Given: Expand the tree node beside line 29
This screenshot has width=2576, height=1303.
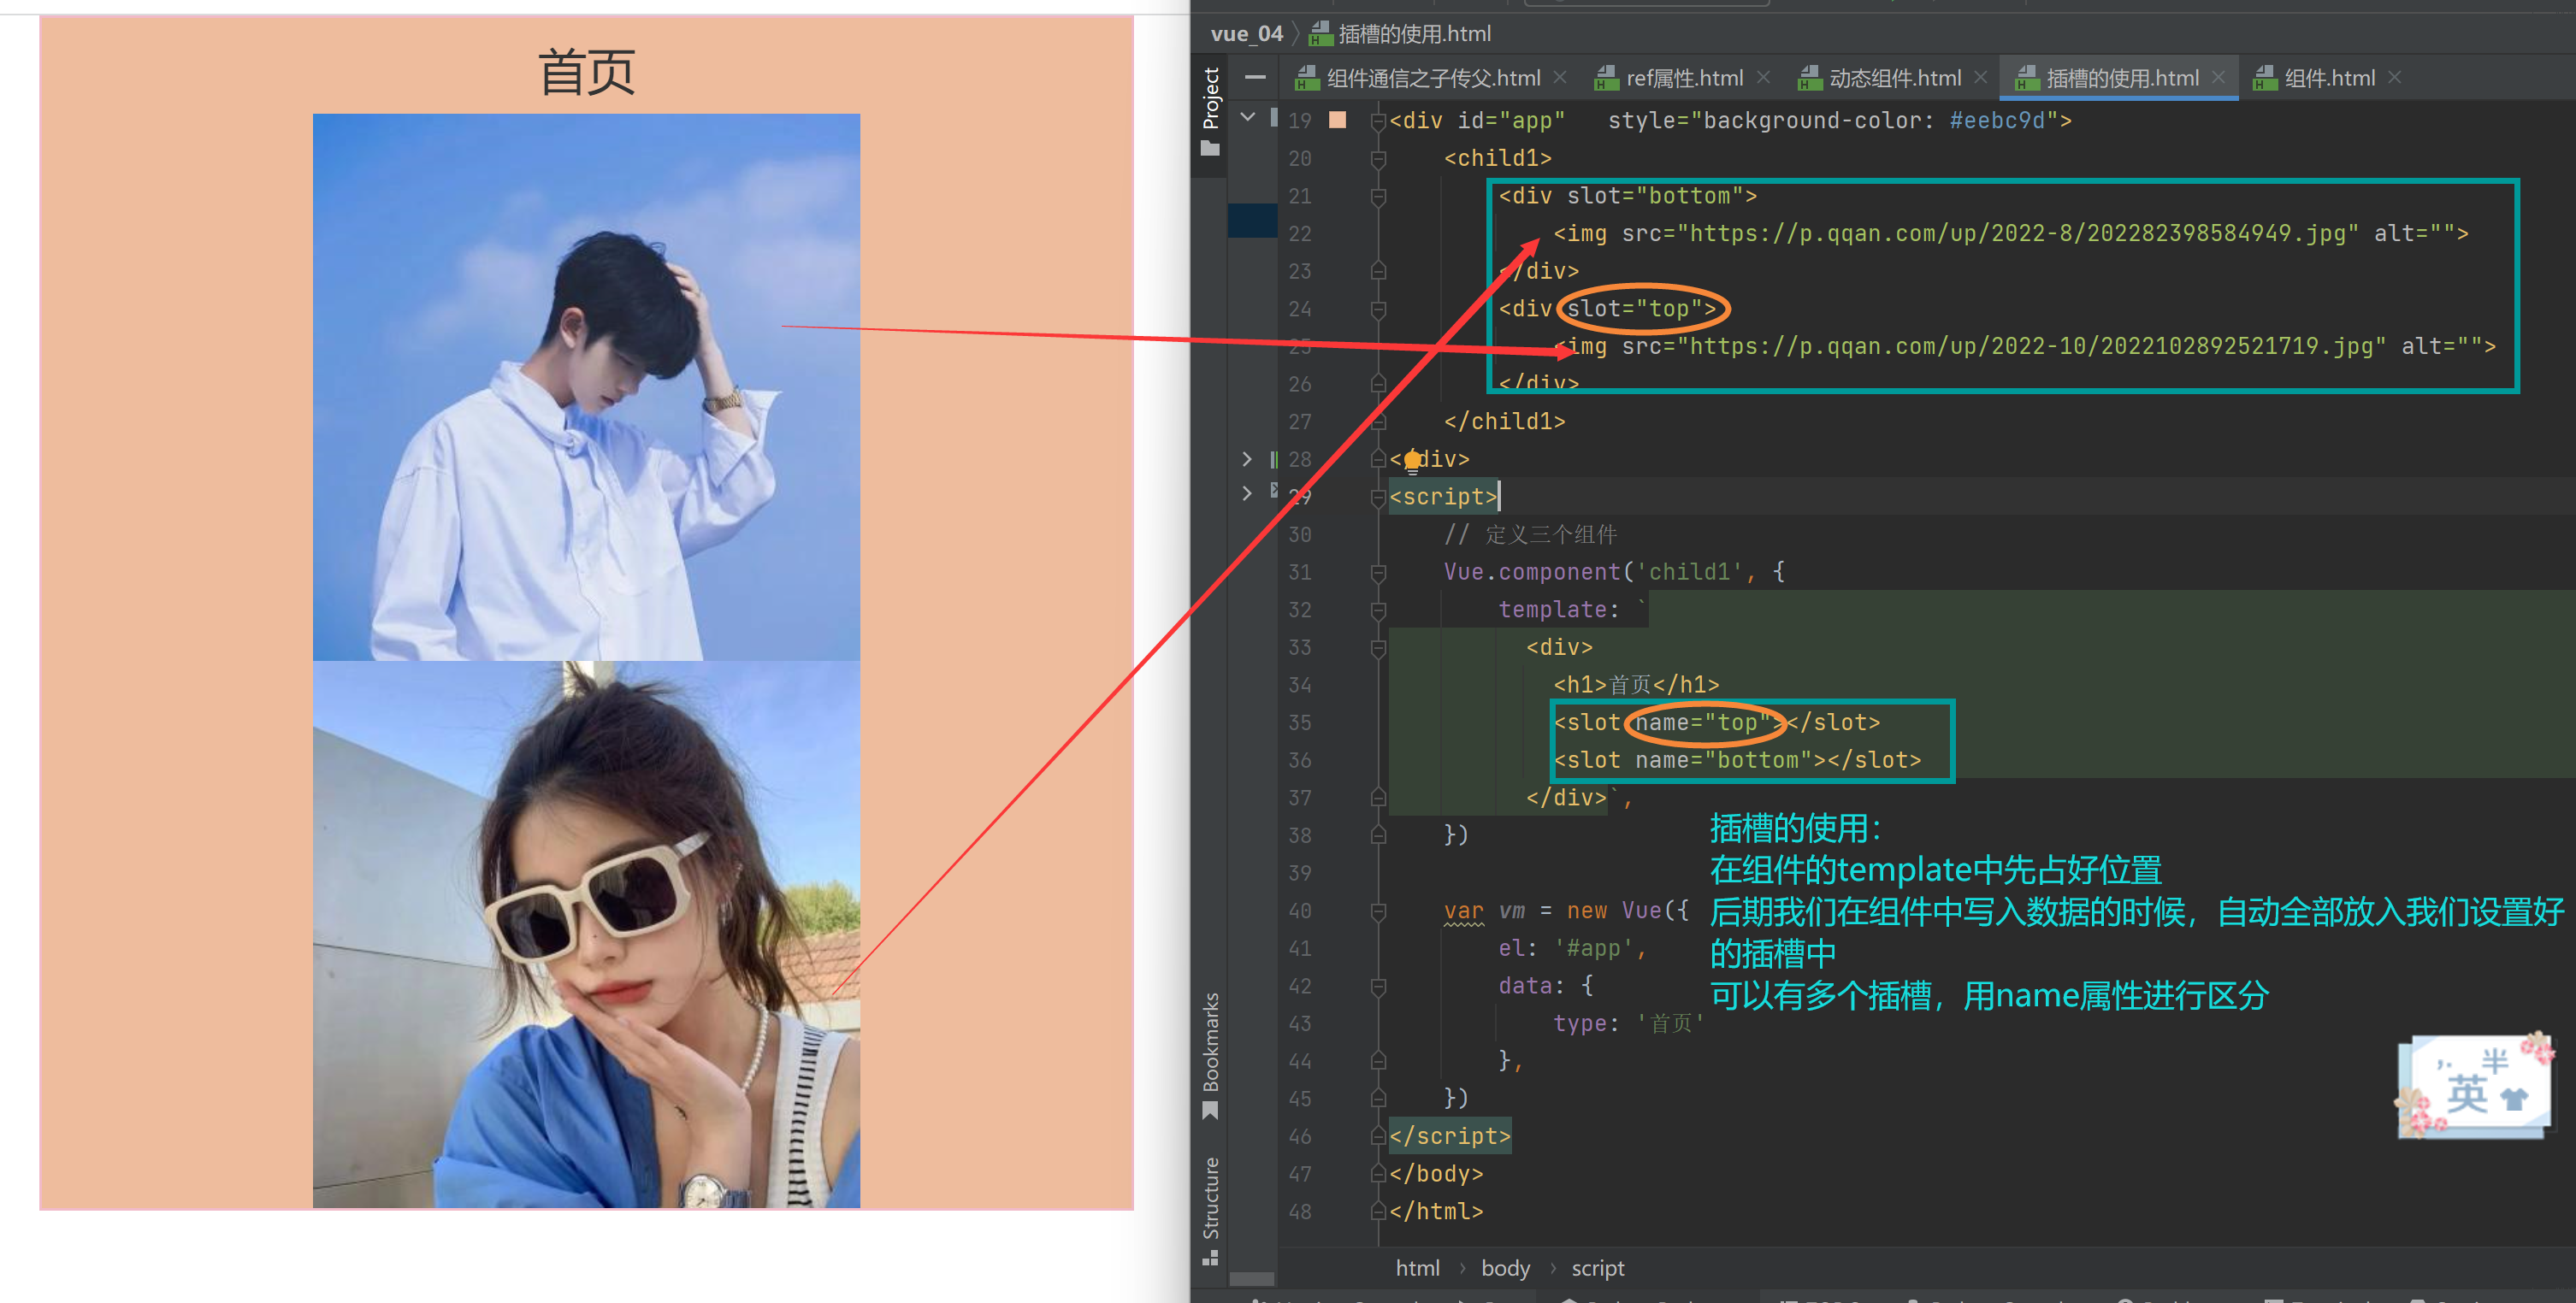Looking at the screenshot, I should 1247,493.
